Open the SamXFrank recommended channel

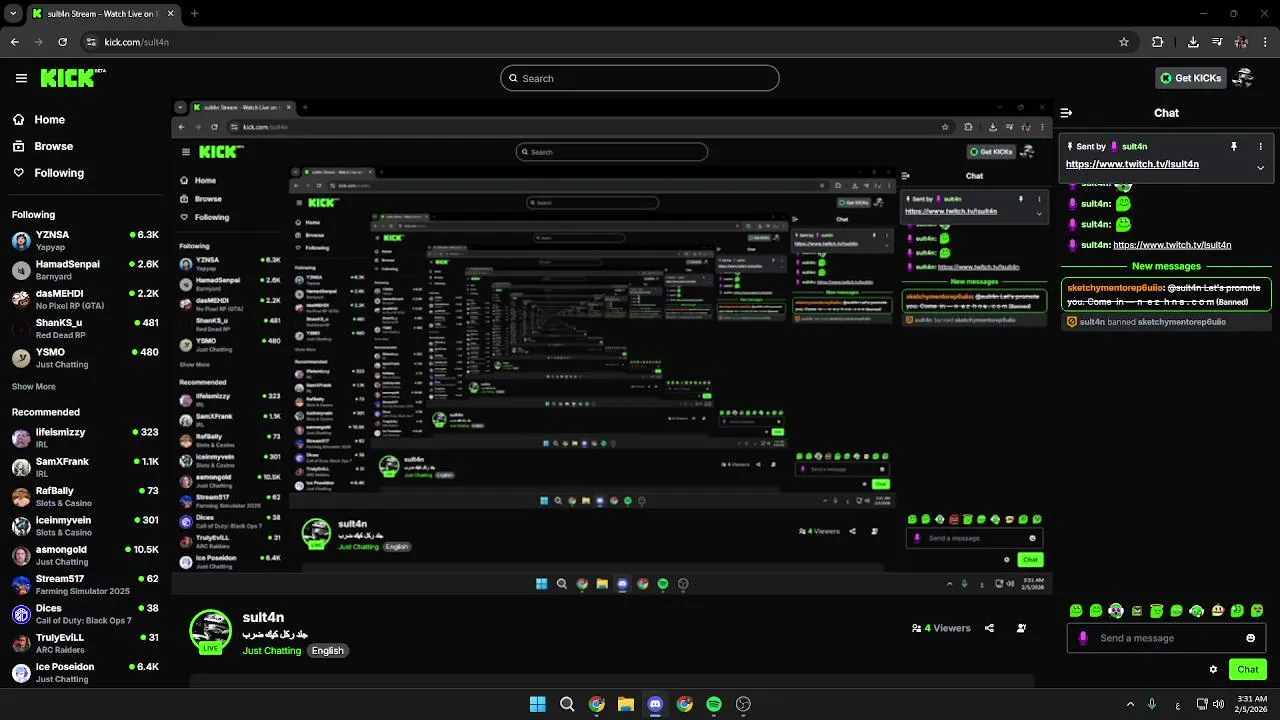tap(85, 467)
